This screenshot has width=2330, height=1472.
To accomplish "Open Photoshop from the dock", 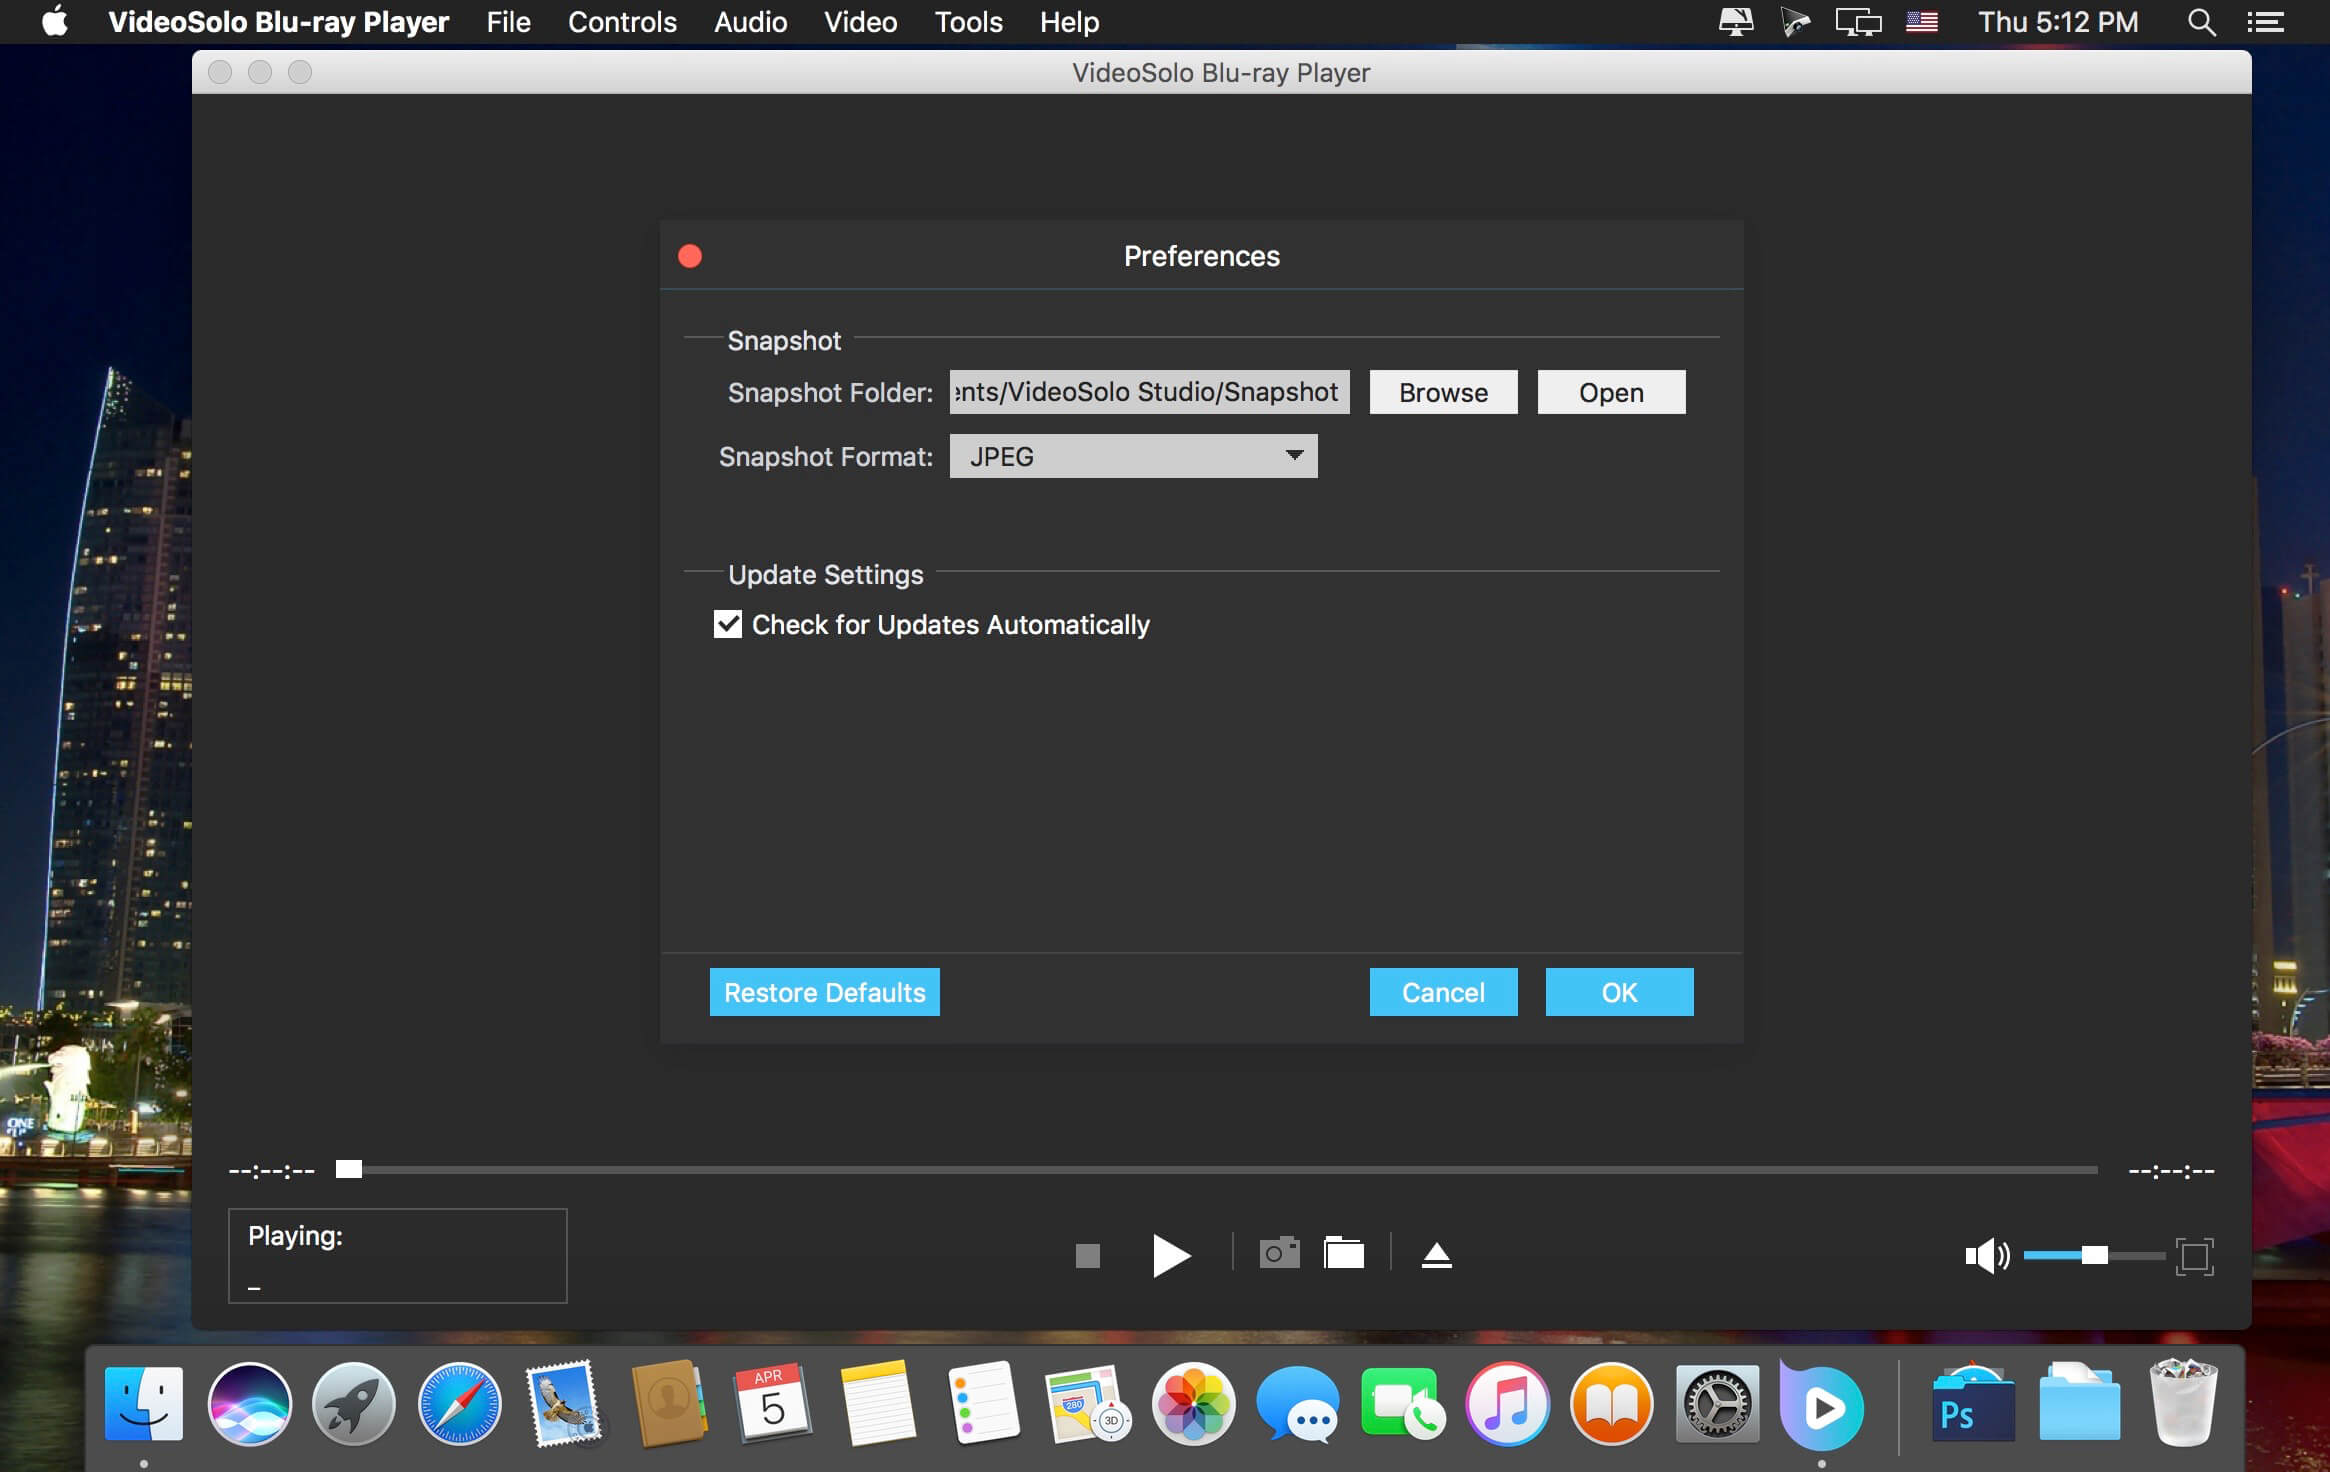I will coord(1972,1406).
